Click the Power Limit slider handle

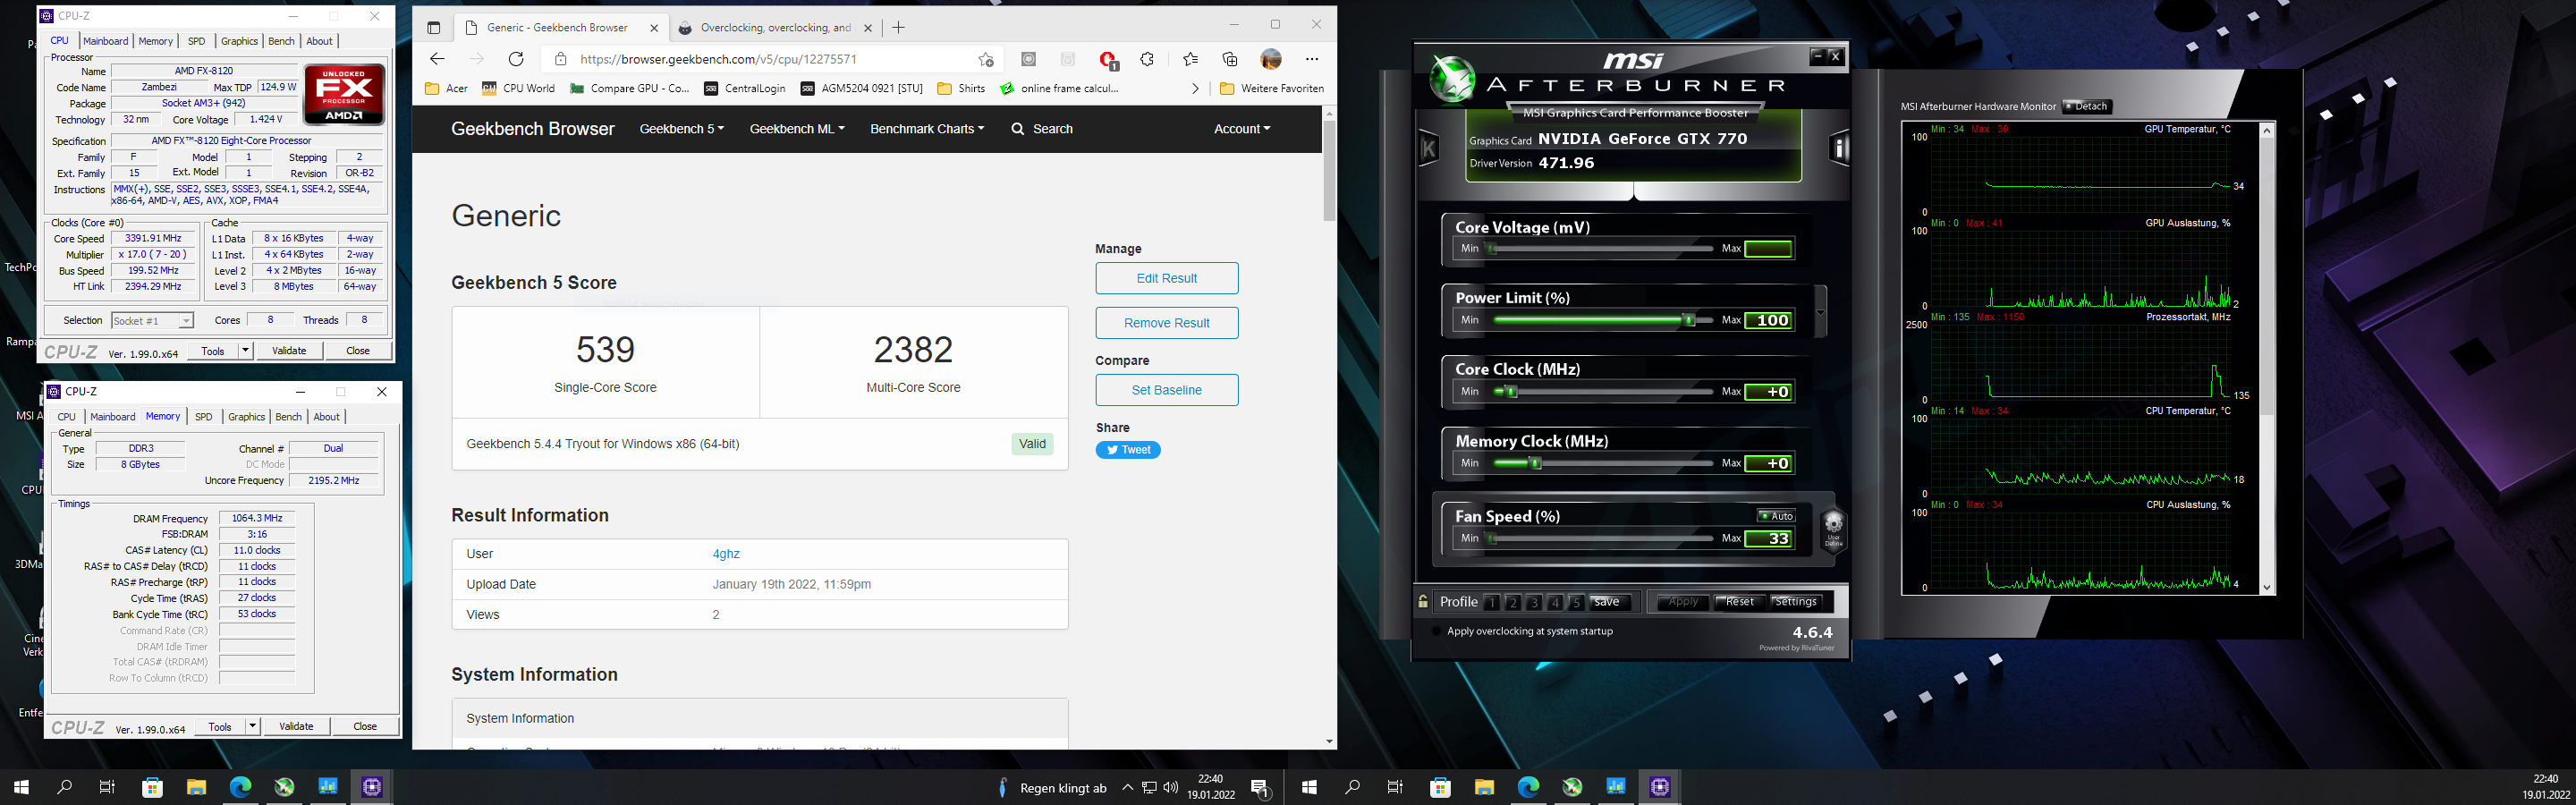(1689, 320)
